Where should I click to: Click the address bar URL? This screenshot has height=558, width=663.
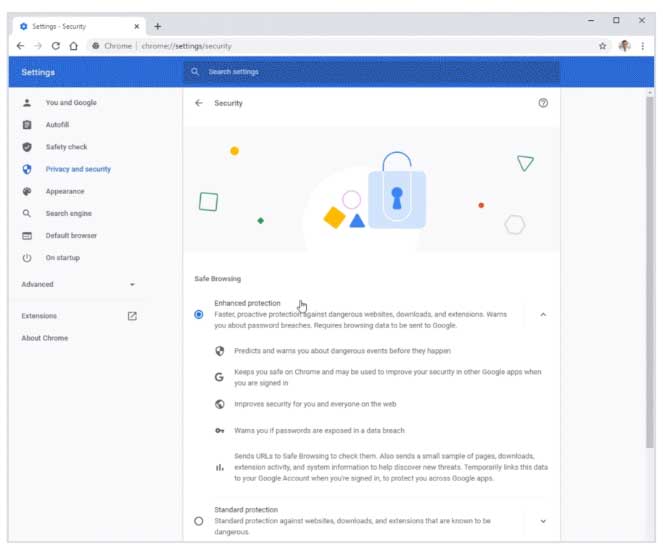pyautogui.click(x=186, y=46)
